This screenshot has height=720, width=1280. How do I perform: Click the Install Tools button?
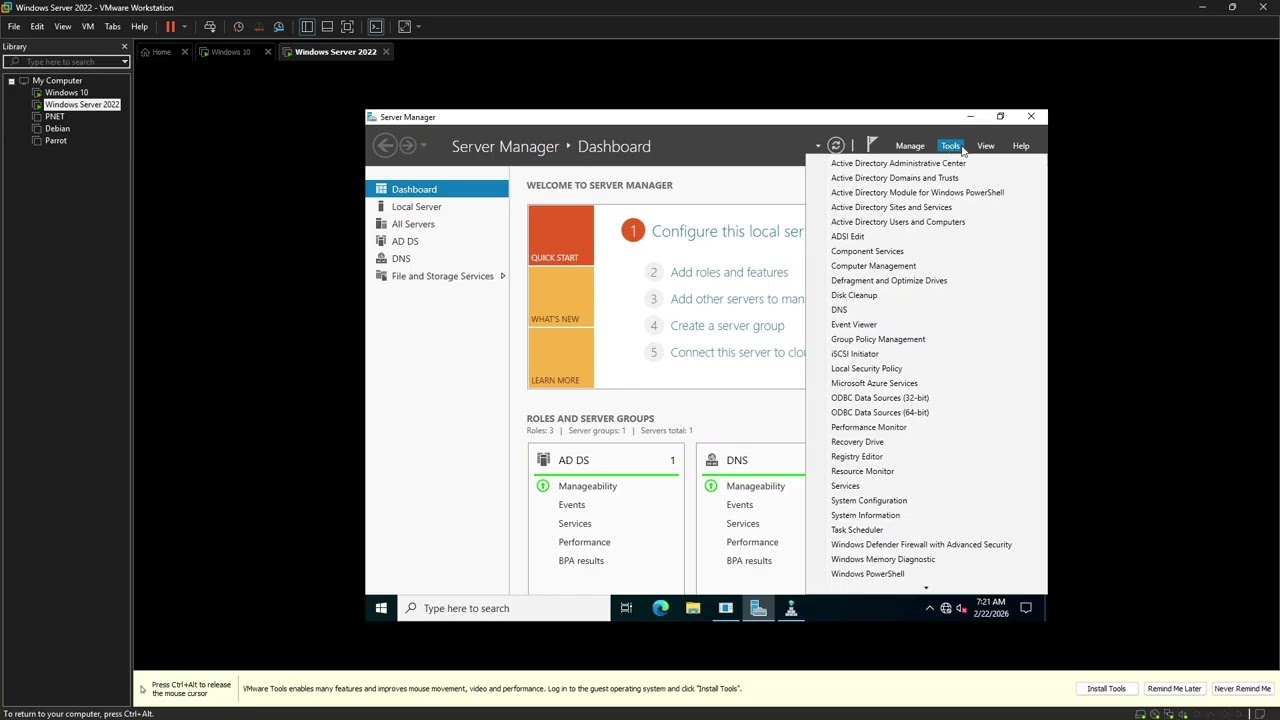tap(1106, 689)
